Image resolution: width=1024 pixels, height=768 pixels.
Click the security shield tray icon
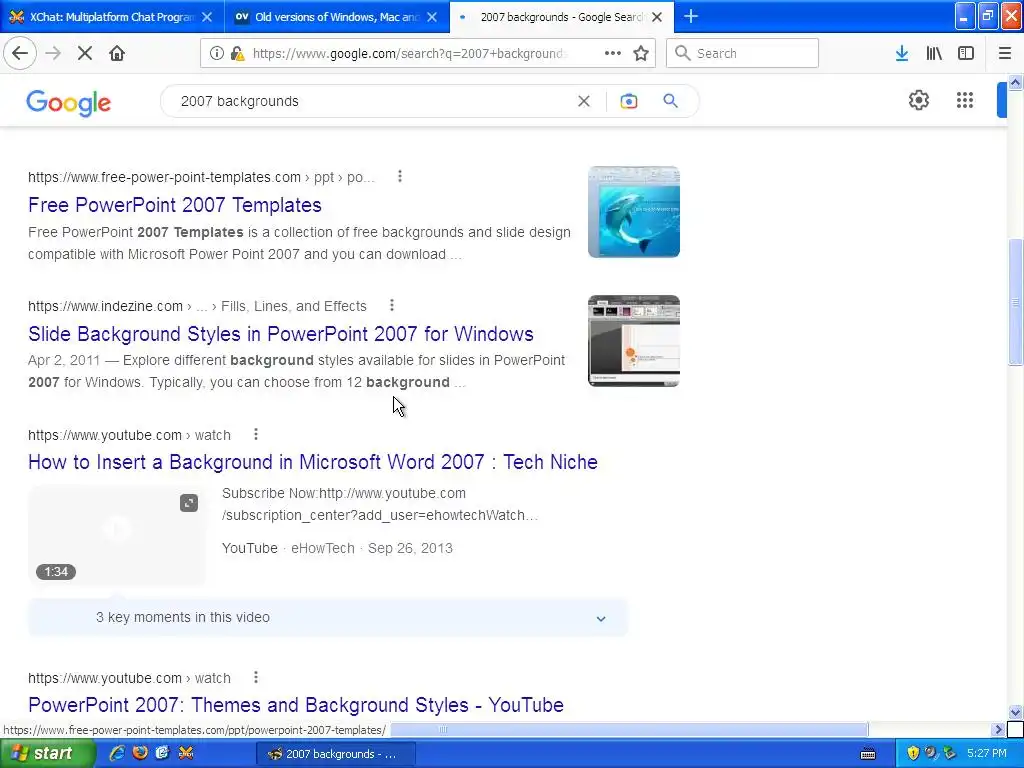[913, 753]
